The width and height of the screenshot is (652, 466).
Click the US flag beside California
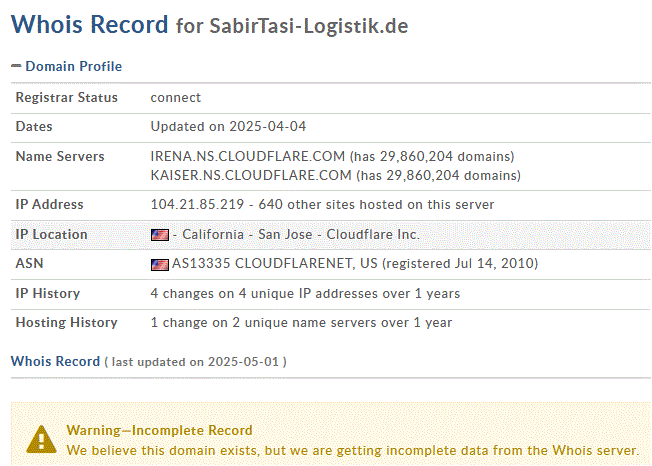pos(159,235)
